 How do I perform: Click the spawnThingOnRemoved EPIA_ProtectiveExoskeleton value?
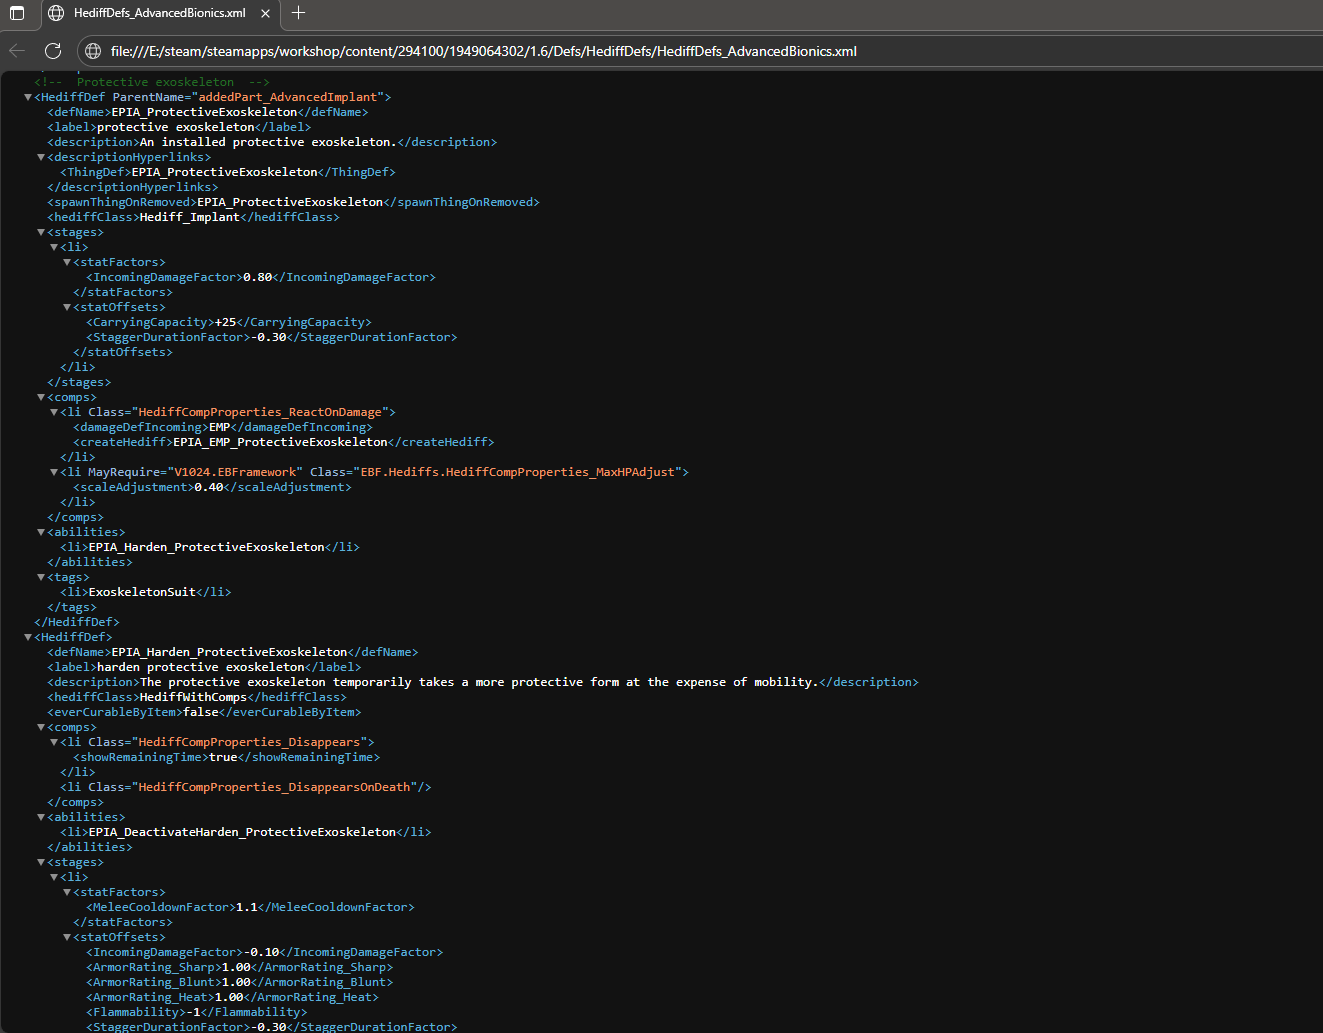290,202
